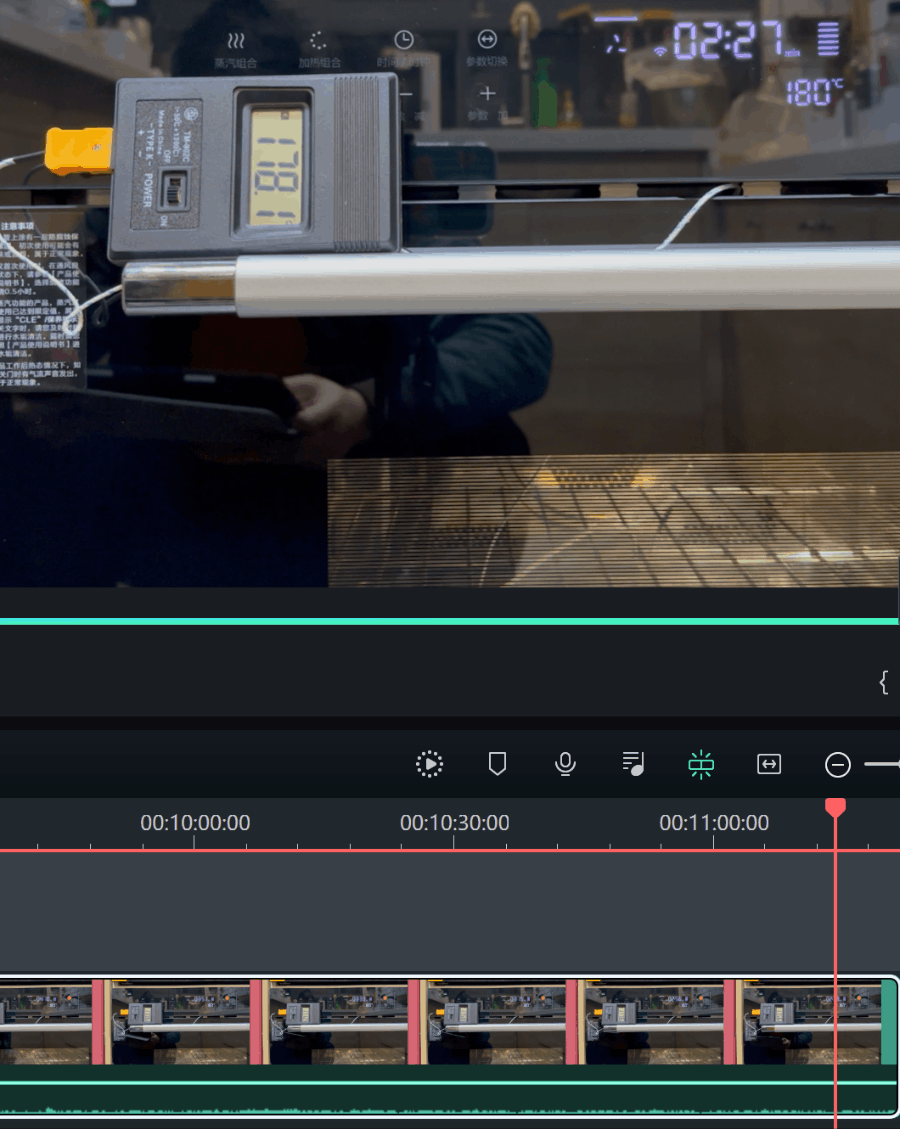The width and height of the screenshot is (900, 1129).
Task: Click the Render Preview icon
Action: tap(429, 764)
